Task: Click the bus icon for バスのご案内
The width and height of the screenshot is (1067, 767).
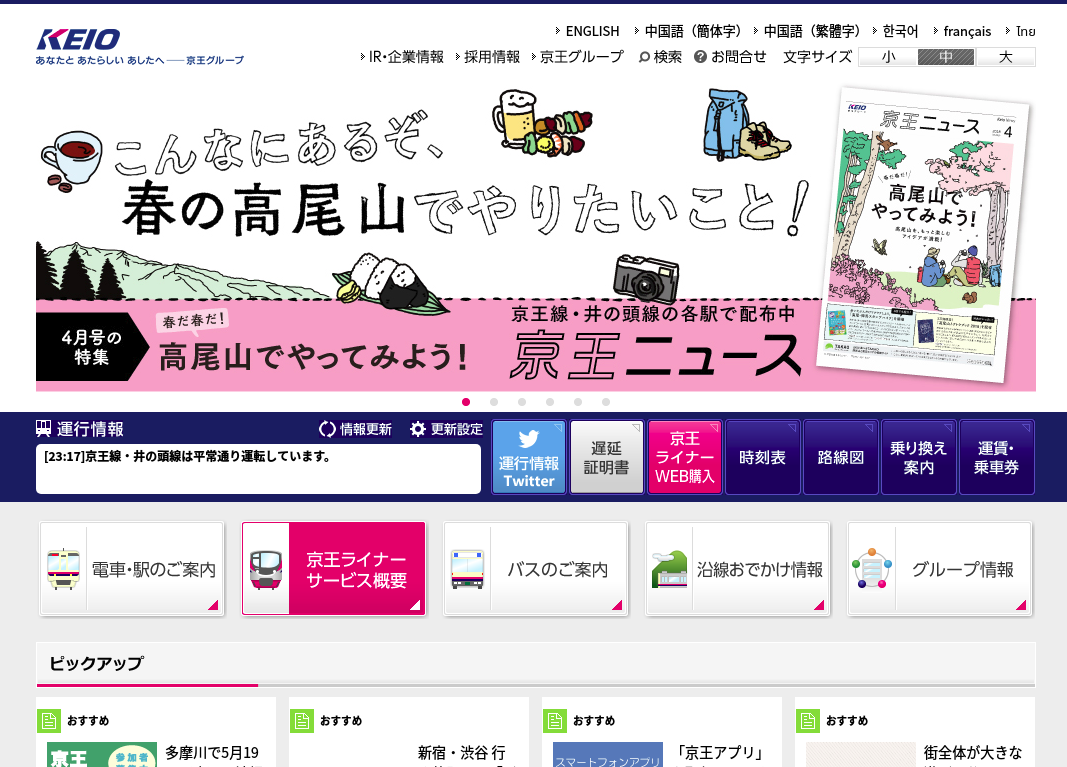Action: click(x=467, y=569)
